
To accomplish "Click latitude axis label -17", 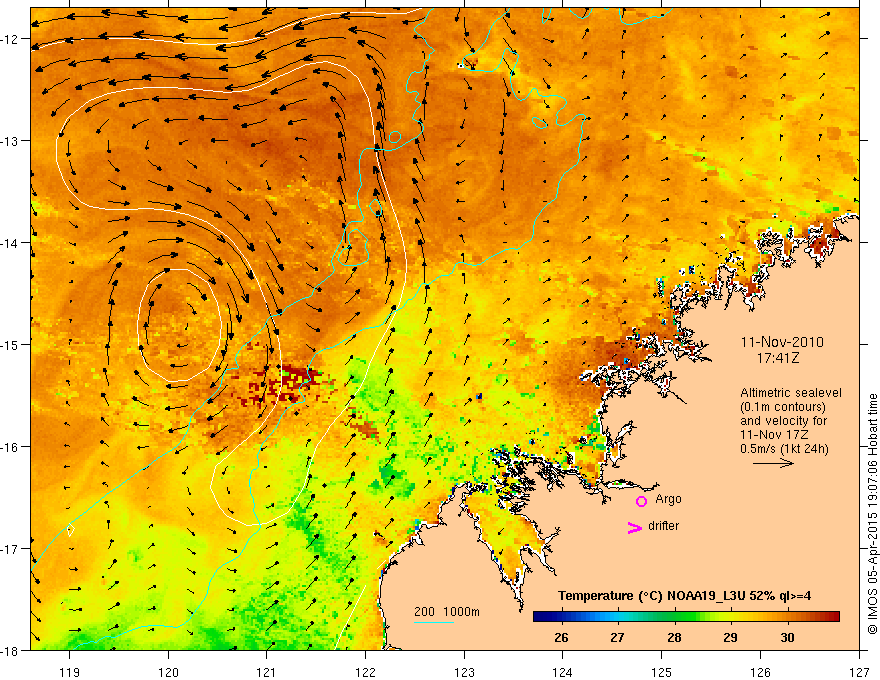I will coord(10,548).
